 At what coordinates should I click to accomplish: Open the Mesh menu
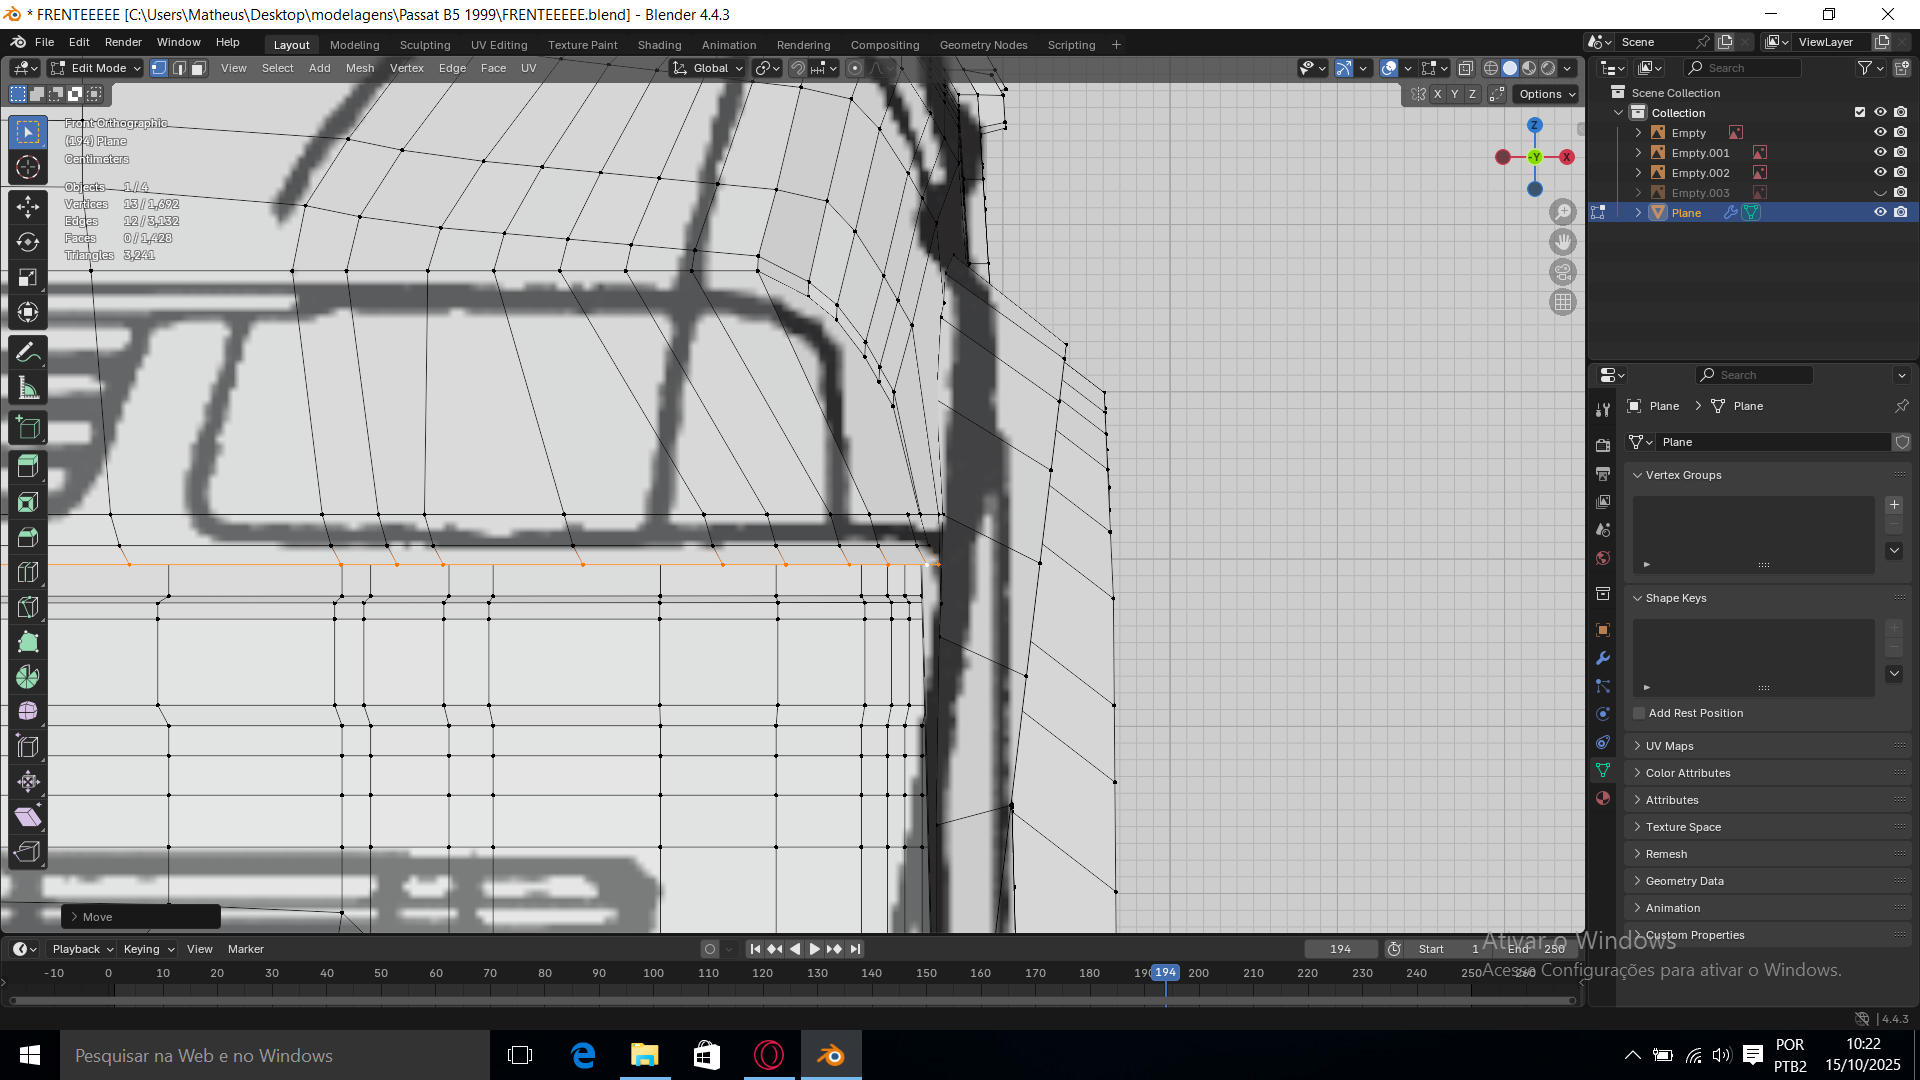point(359,68)
